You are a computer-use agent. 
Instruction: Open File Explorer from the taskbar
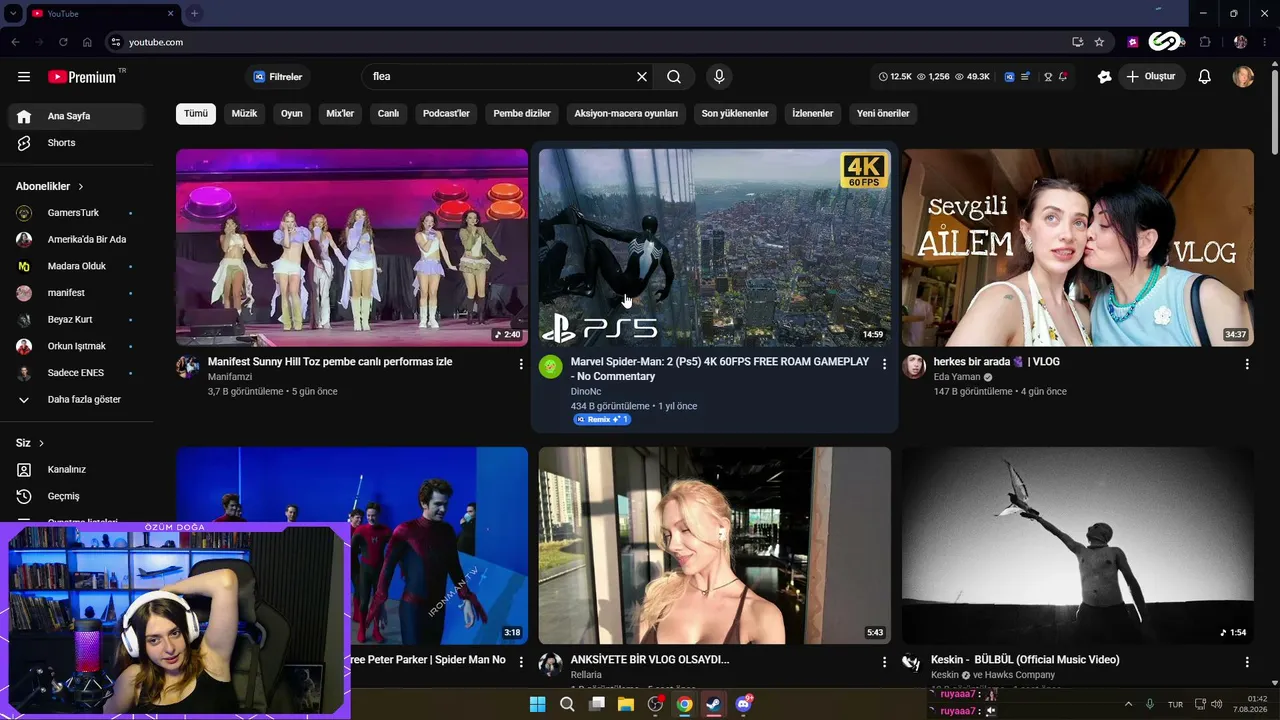coord(626,704)
